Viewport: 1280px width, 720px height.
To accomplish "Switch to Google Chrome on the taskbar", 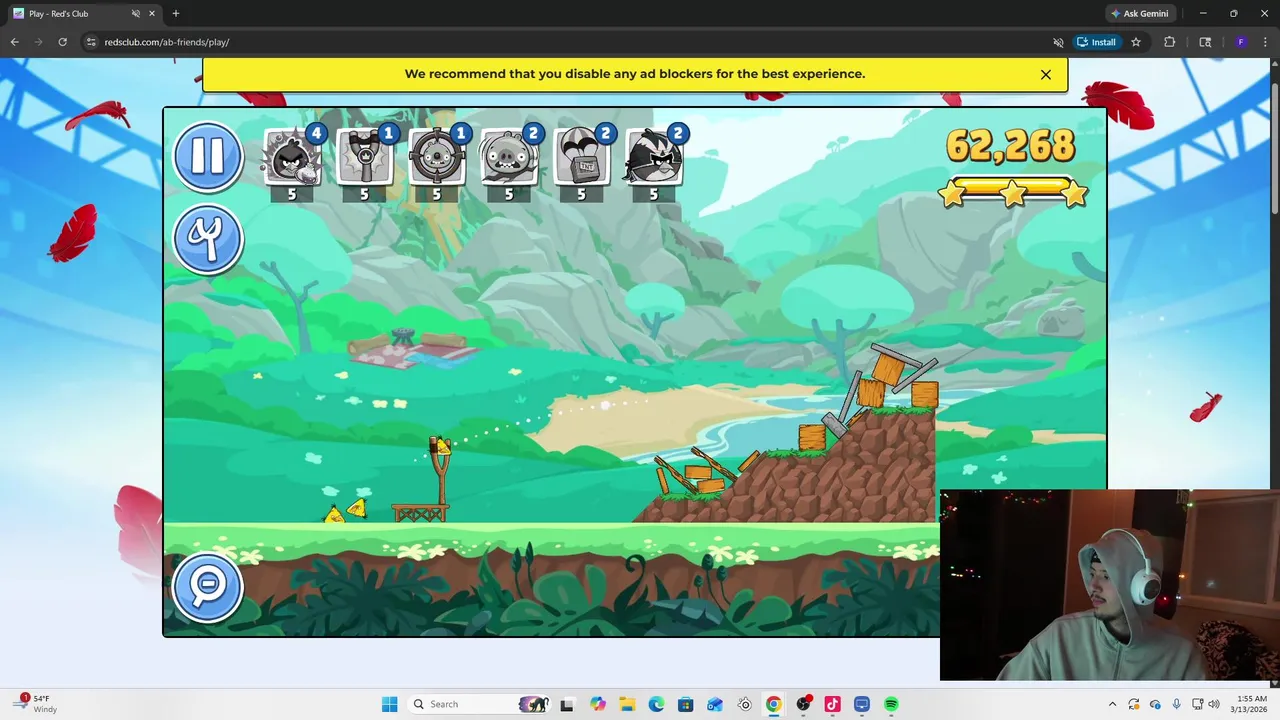I will pos(773,704).
